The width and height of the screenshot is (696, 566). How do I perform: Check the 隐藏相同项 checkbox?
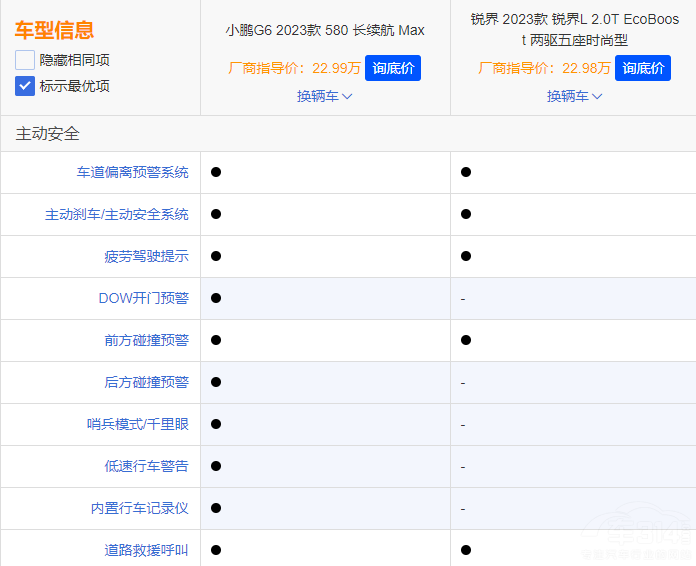pos(25,60)
